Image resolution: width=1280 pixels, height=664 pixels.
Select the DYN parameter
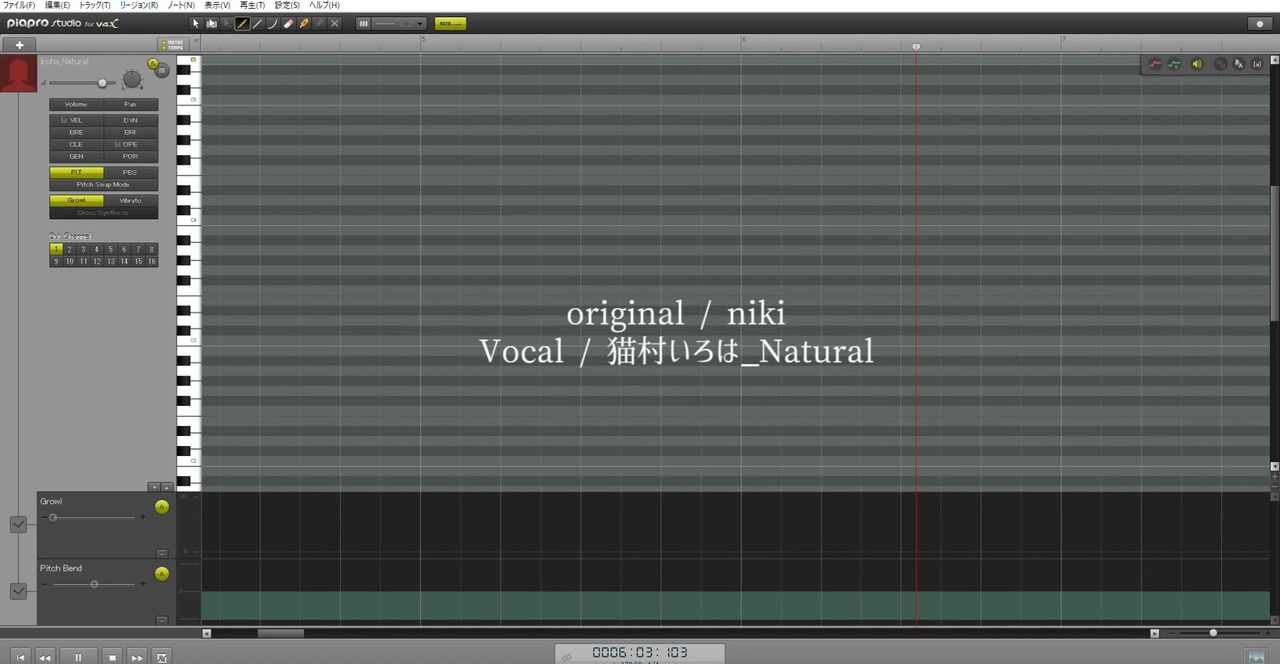coord(131,120)
